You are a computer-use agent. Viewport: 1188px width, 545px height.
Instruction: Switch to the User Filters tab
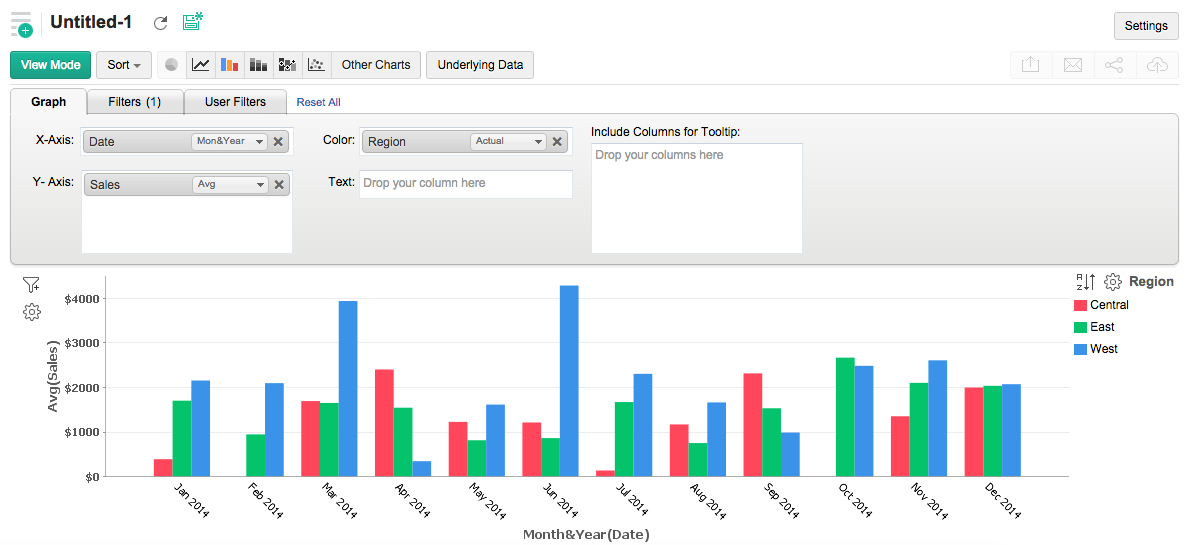(235, 102)
